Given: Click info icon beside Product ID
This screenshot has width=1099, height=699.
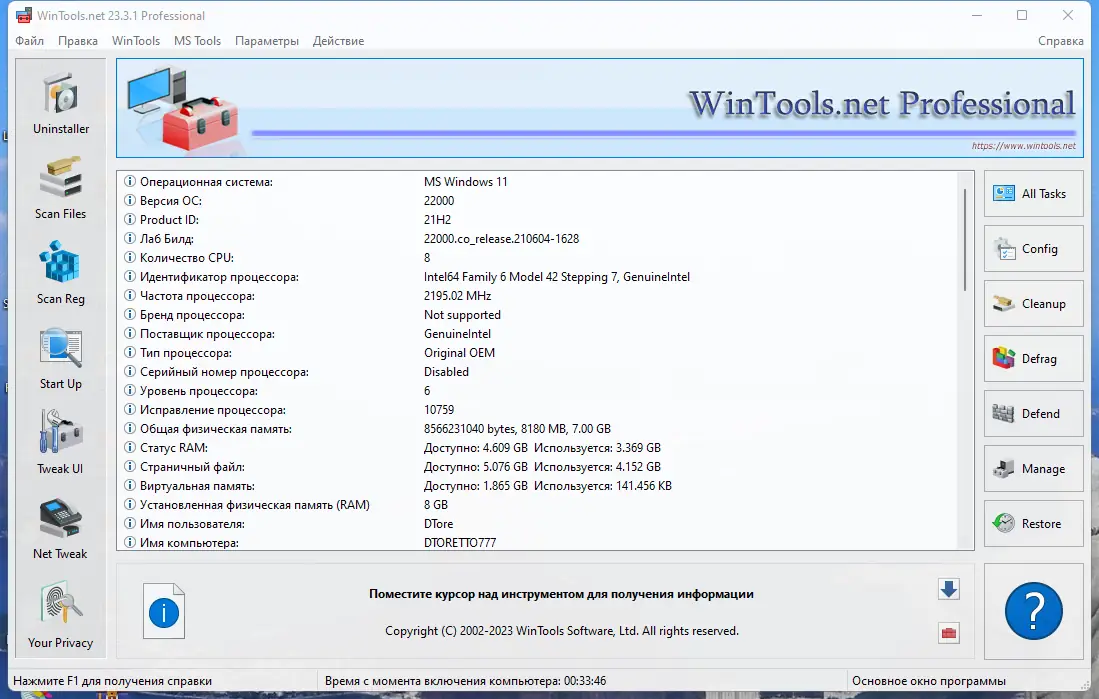Looking at the screenshot, I should click(x=130, y=219).
